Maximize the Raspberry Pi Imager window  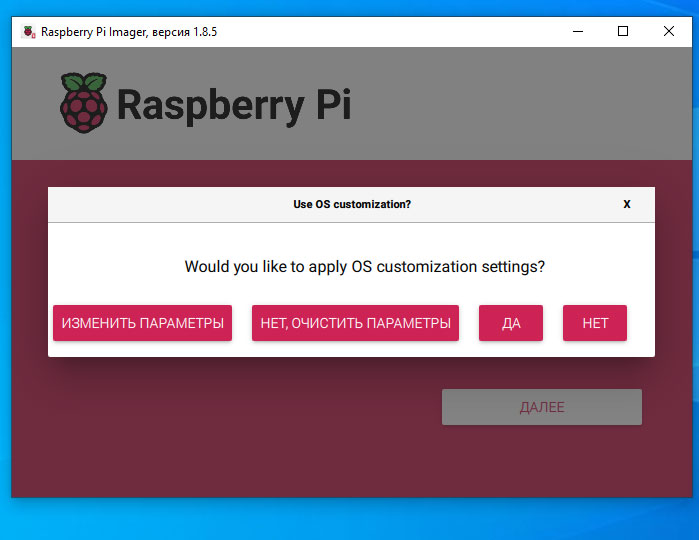(x=623, y=31)
